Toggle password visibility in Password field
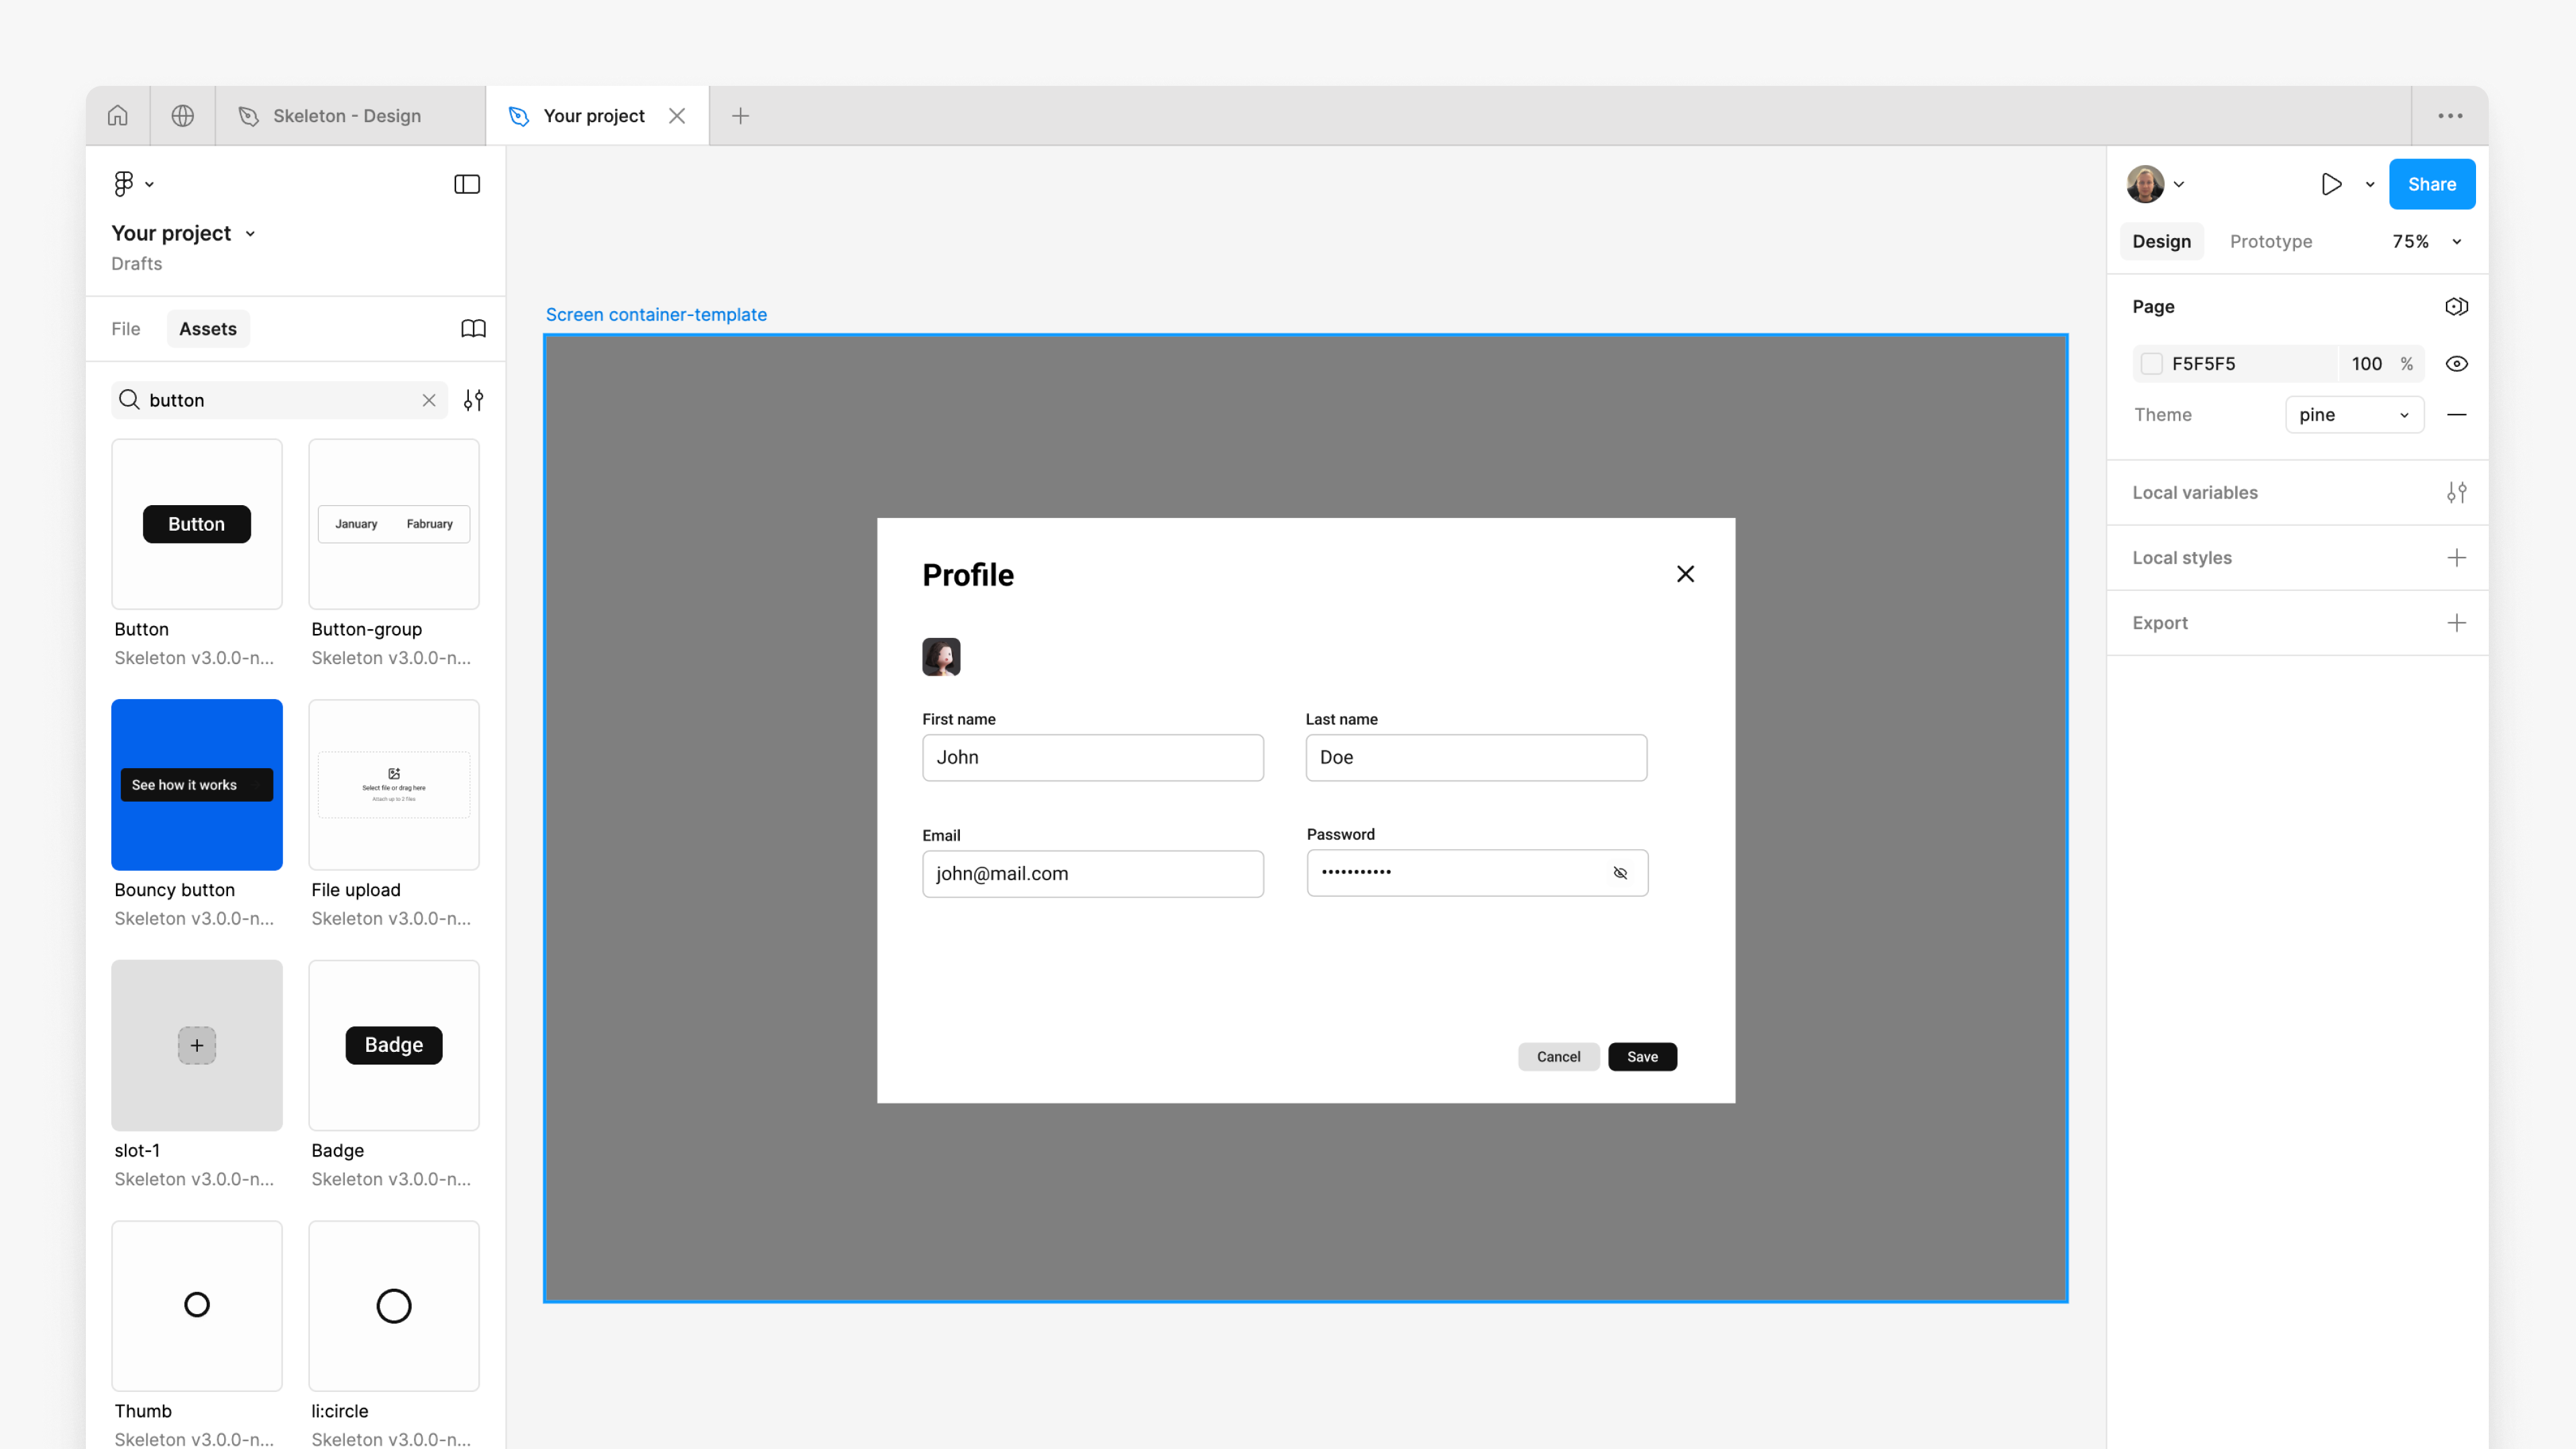Image resolution: width=2576 pixels, height=1449 pixels. [1620, 873]
